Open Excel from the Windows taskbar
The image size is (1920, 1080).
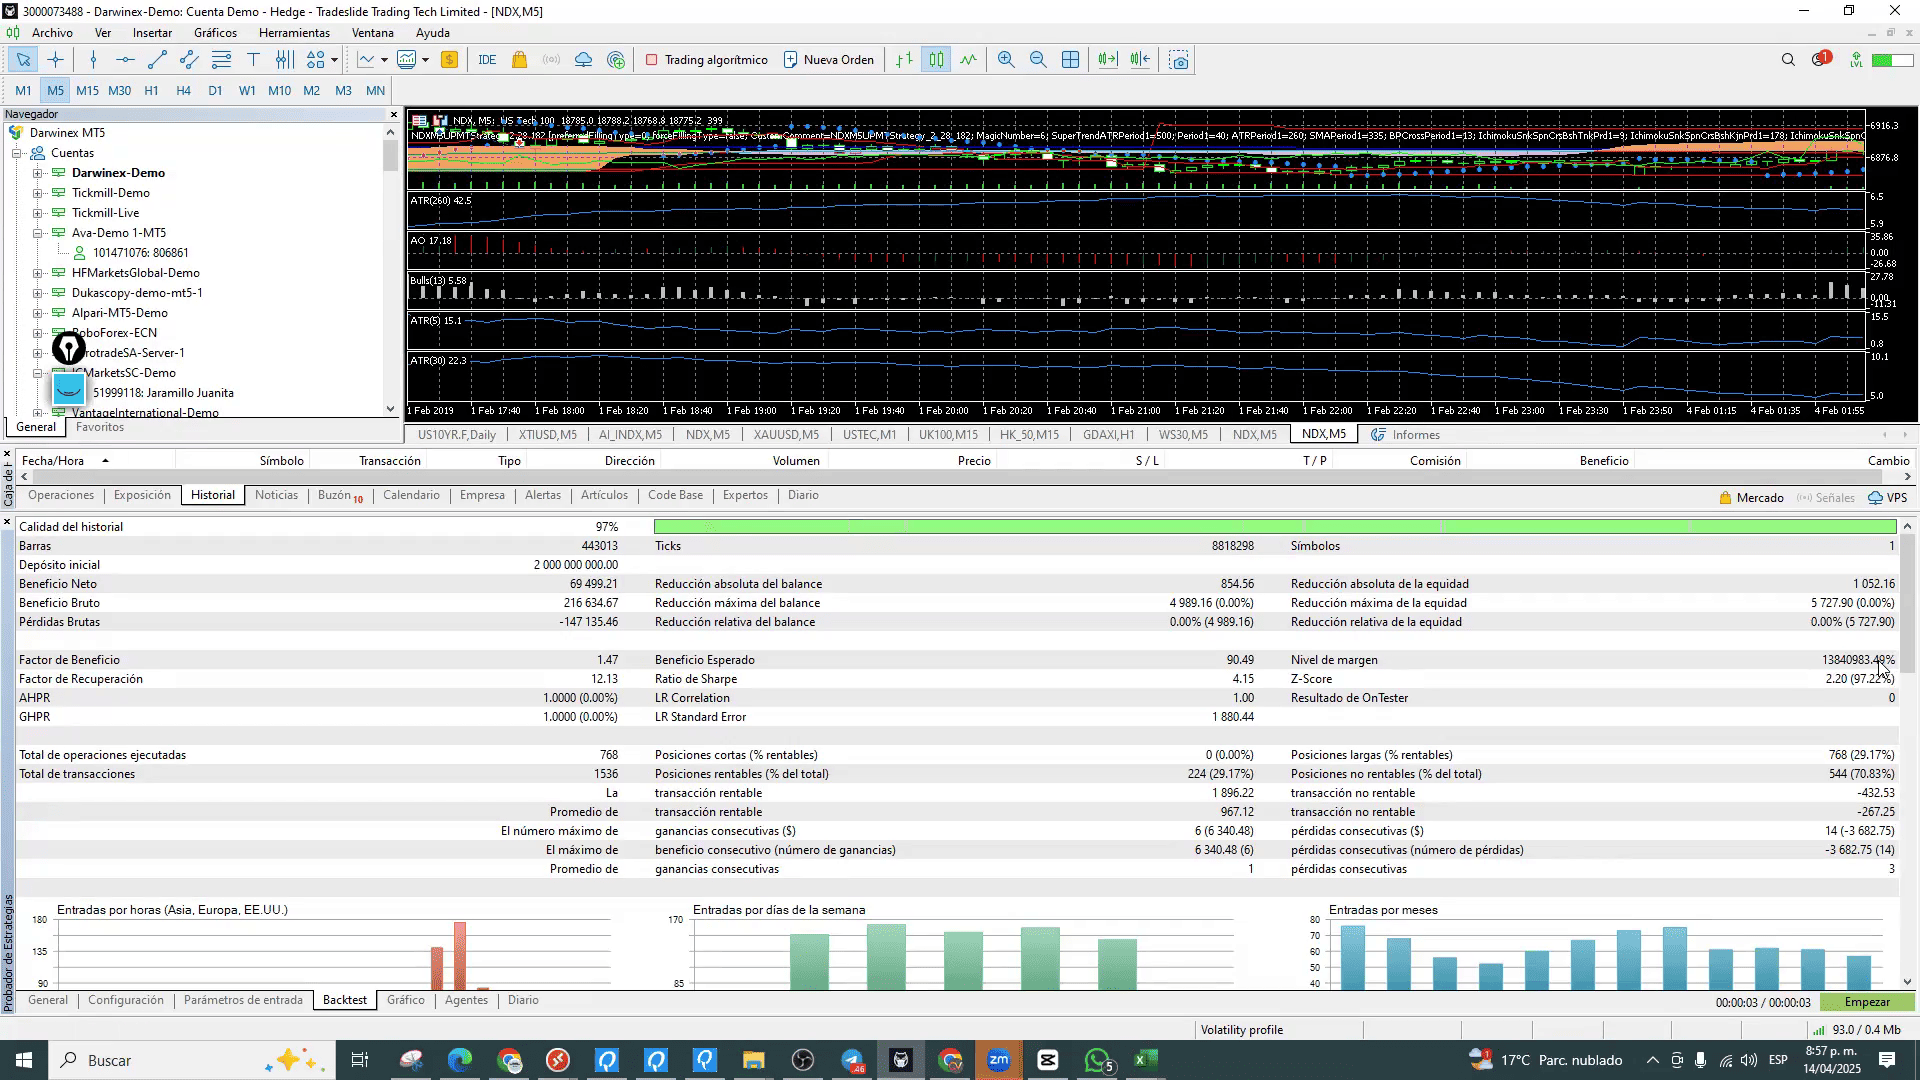pyautogui.click(x=1146, y=1060)
